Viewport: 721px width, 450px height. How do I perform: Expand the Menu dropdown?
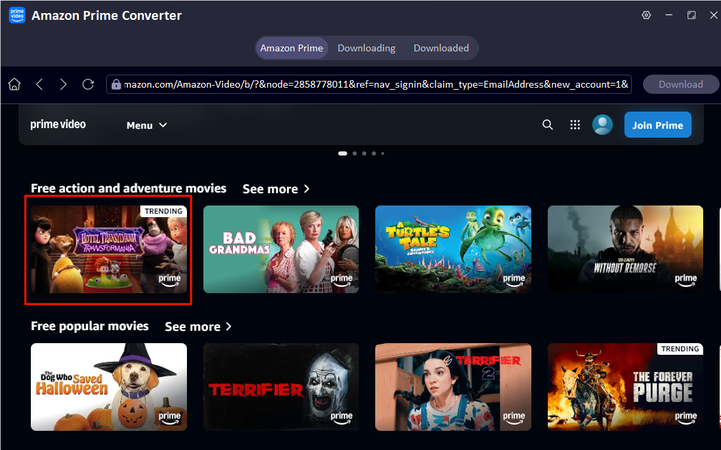coord(147,125)
